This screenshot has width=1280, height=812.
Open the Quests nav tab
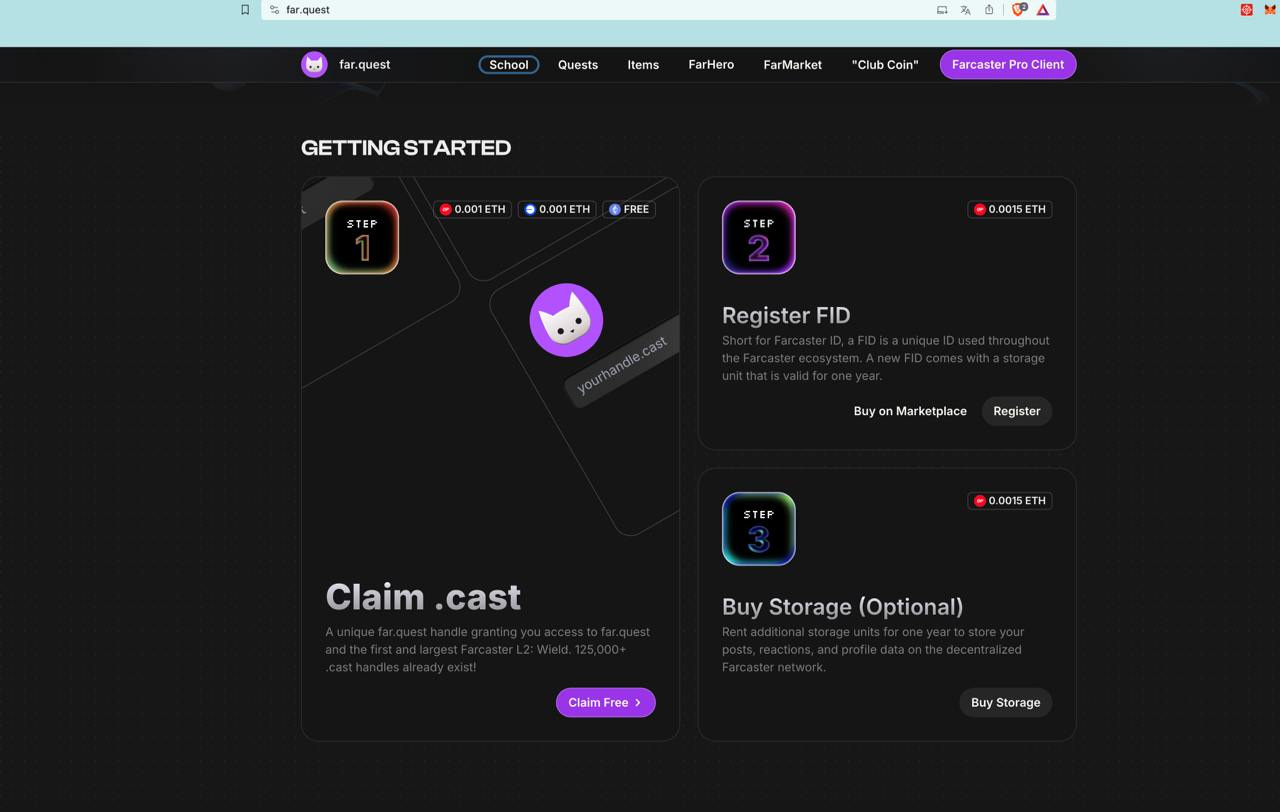[578, 64]
